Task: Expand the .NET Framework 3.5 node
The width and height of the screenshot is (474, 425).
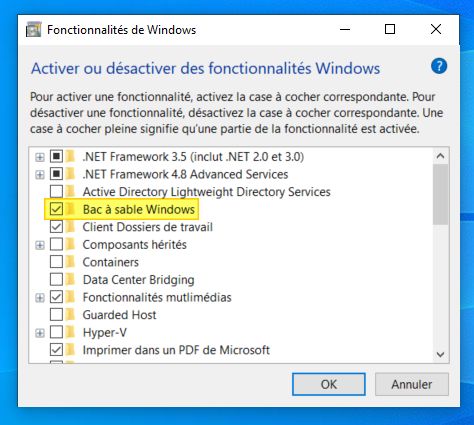Action: 40,156
